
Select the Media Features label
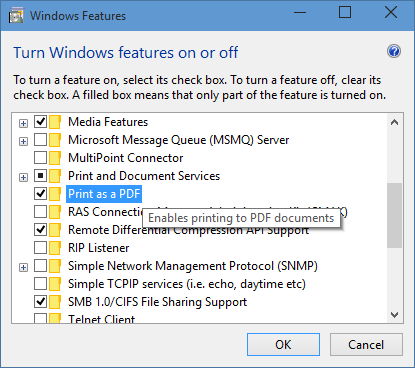[x=108, y=122]
